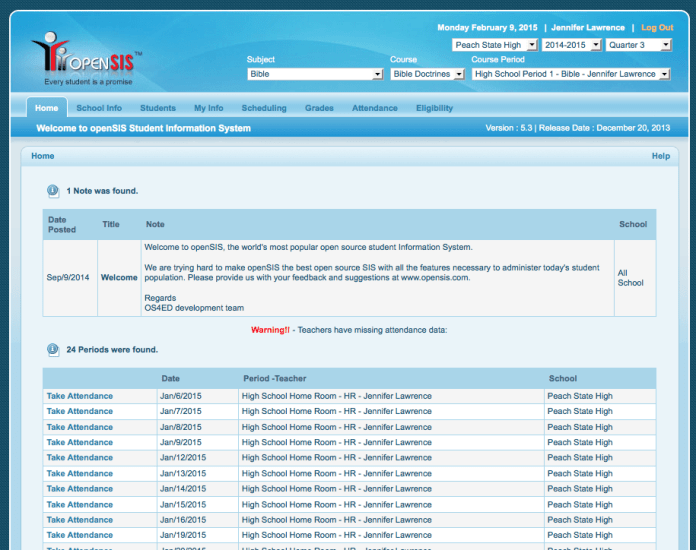Take Attendance for Jan/8/2015
Screen dimensions: 696x550
tap(80, 427)
